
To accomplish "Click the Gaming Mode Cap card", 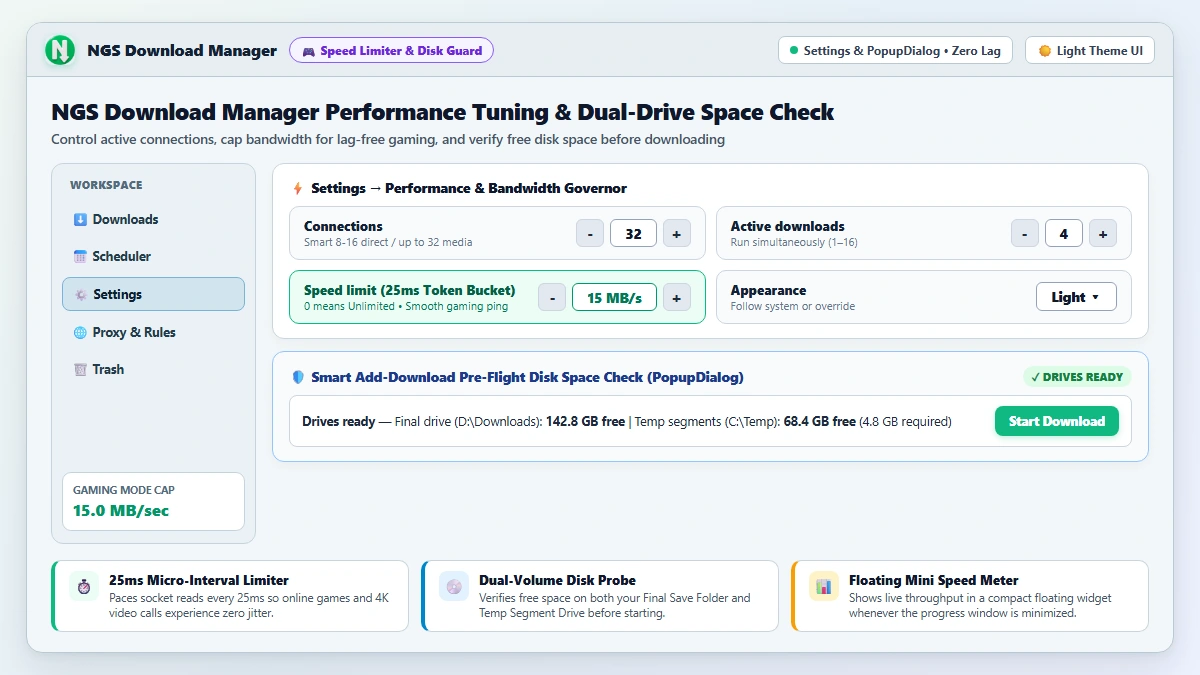I will click(153, 501).
